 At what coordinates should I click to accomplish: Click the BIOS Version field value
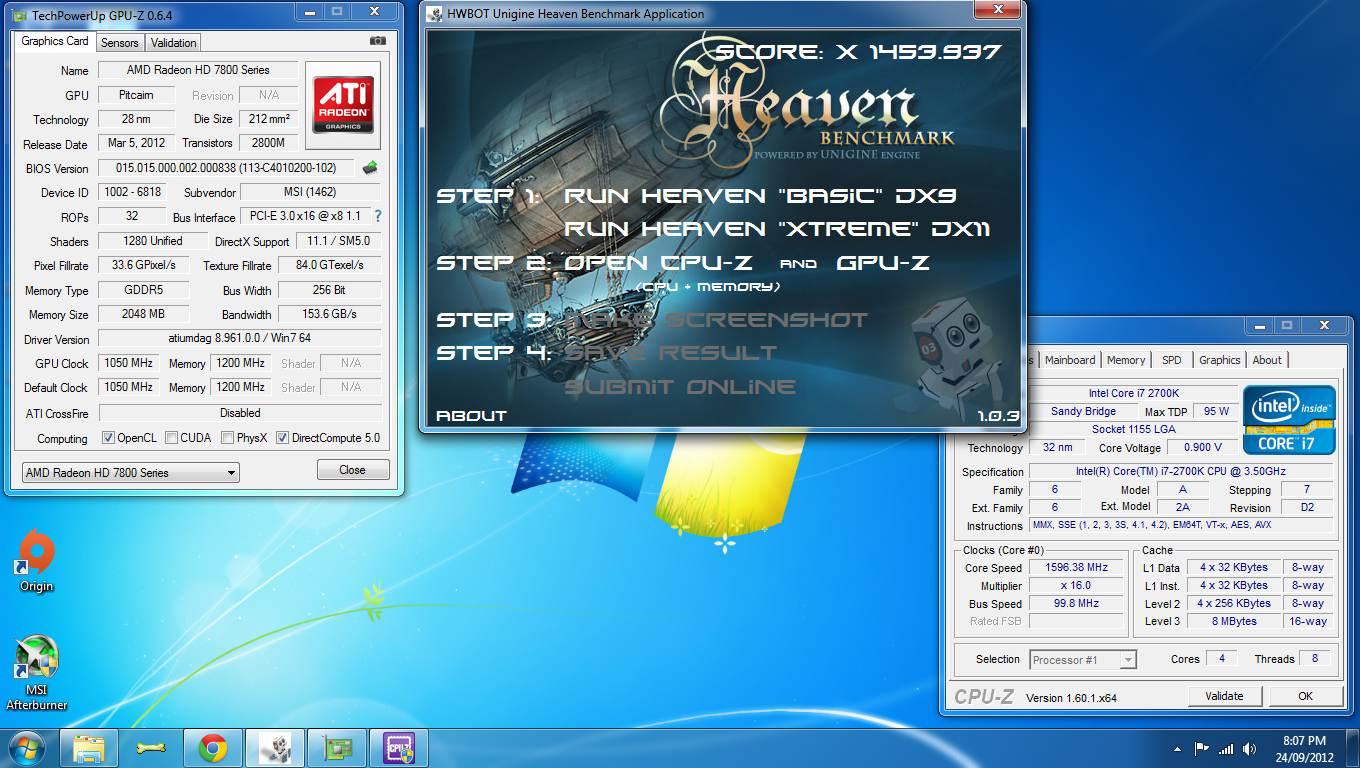coord(226,168)
